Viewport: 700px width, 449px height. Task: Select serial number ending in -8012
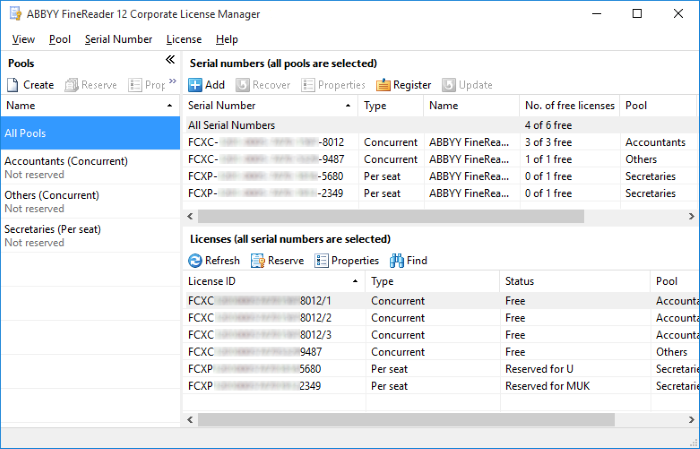coord(440,142)
